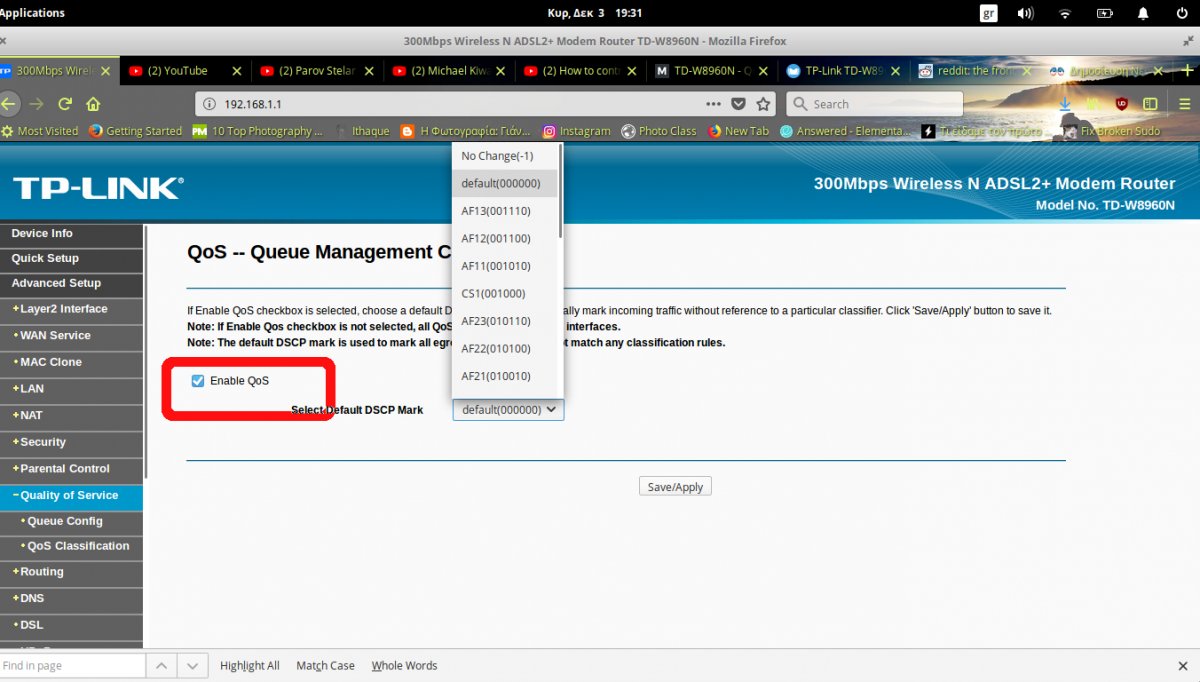1200x682 pixels.
Task: Click the Save/Apply button
Action: tap(675, 487)
